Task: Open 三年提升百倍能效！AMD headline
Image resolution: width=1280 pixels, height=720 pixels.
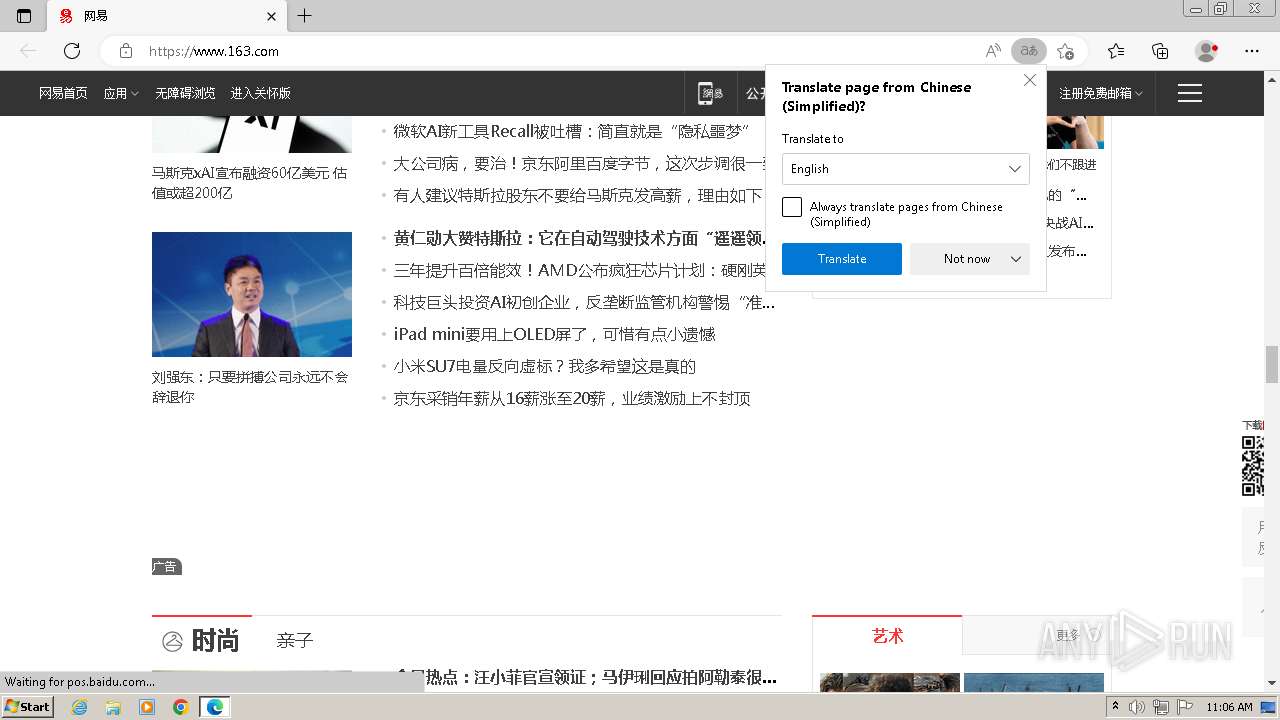Action: pos(580,270)
